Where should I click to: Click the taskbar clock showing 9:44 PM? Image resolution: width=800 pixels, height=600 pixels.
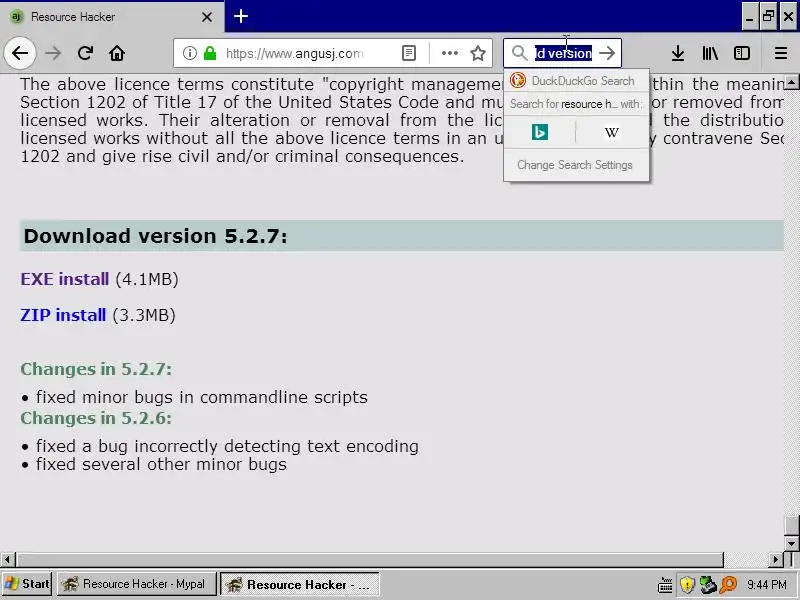pyautogui.click(x=767, y=585)
